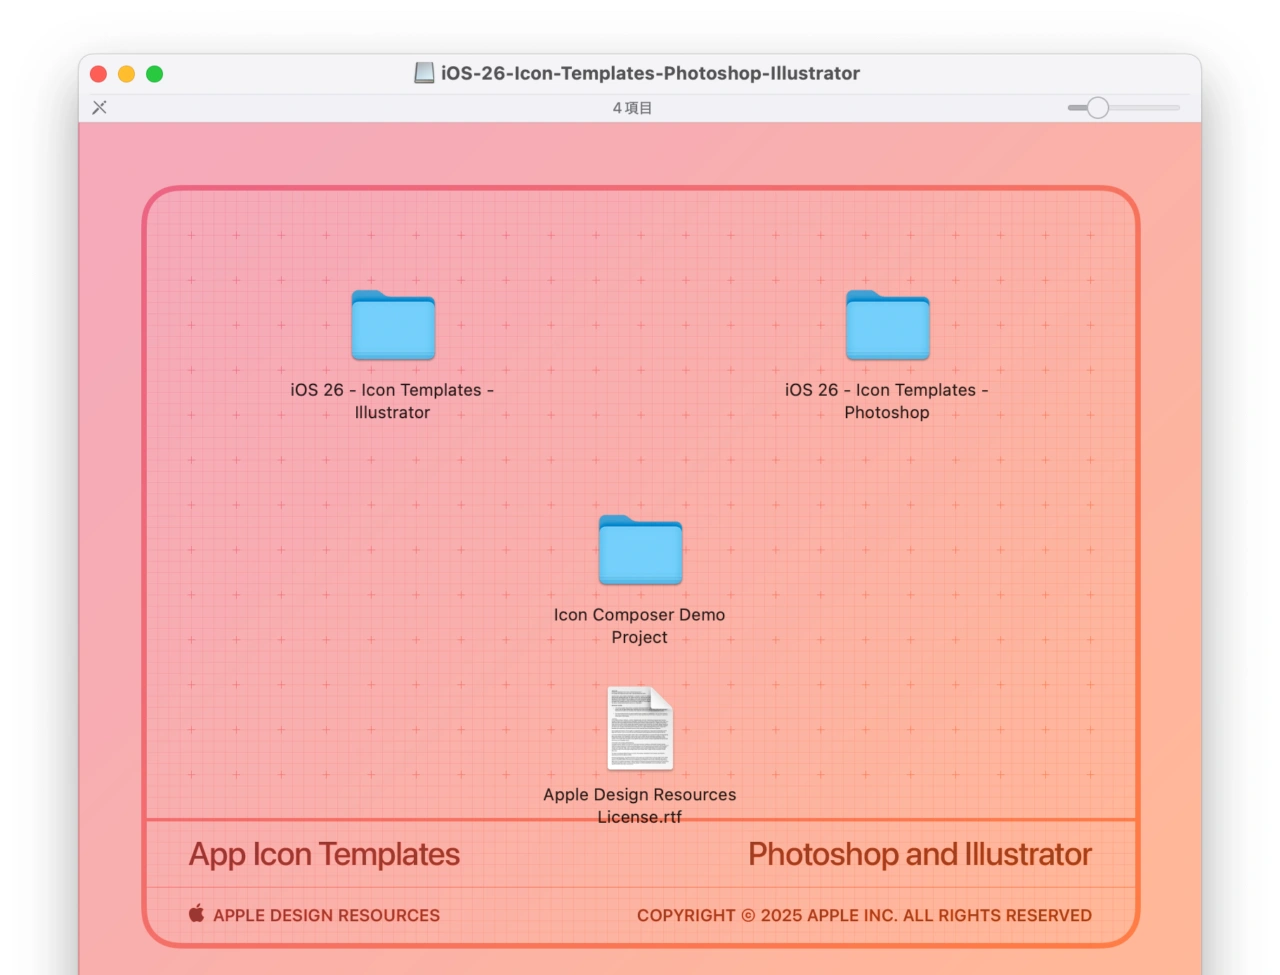Click the read-only crossed-out pencil icon

(x=99, y=107)
